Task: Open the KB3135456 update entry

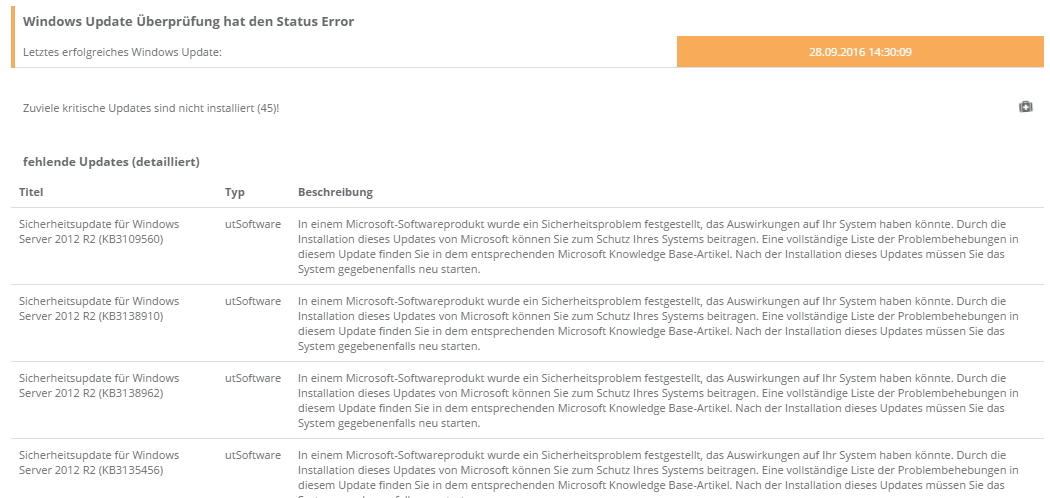Action: pos(99,462)
